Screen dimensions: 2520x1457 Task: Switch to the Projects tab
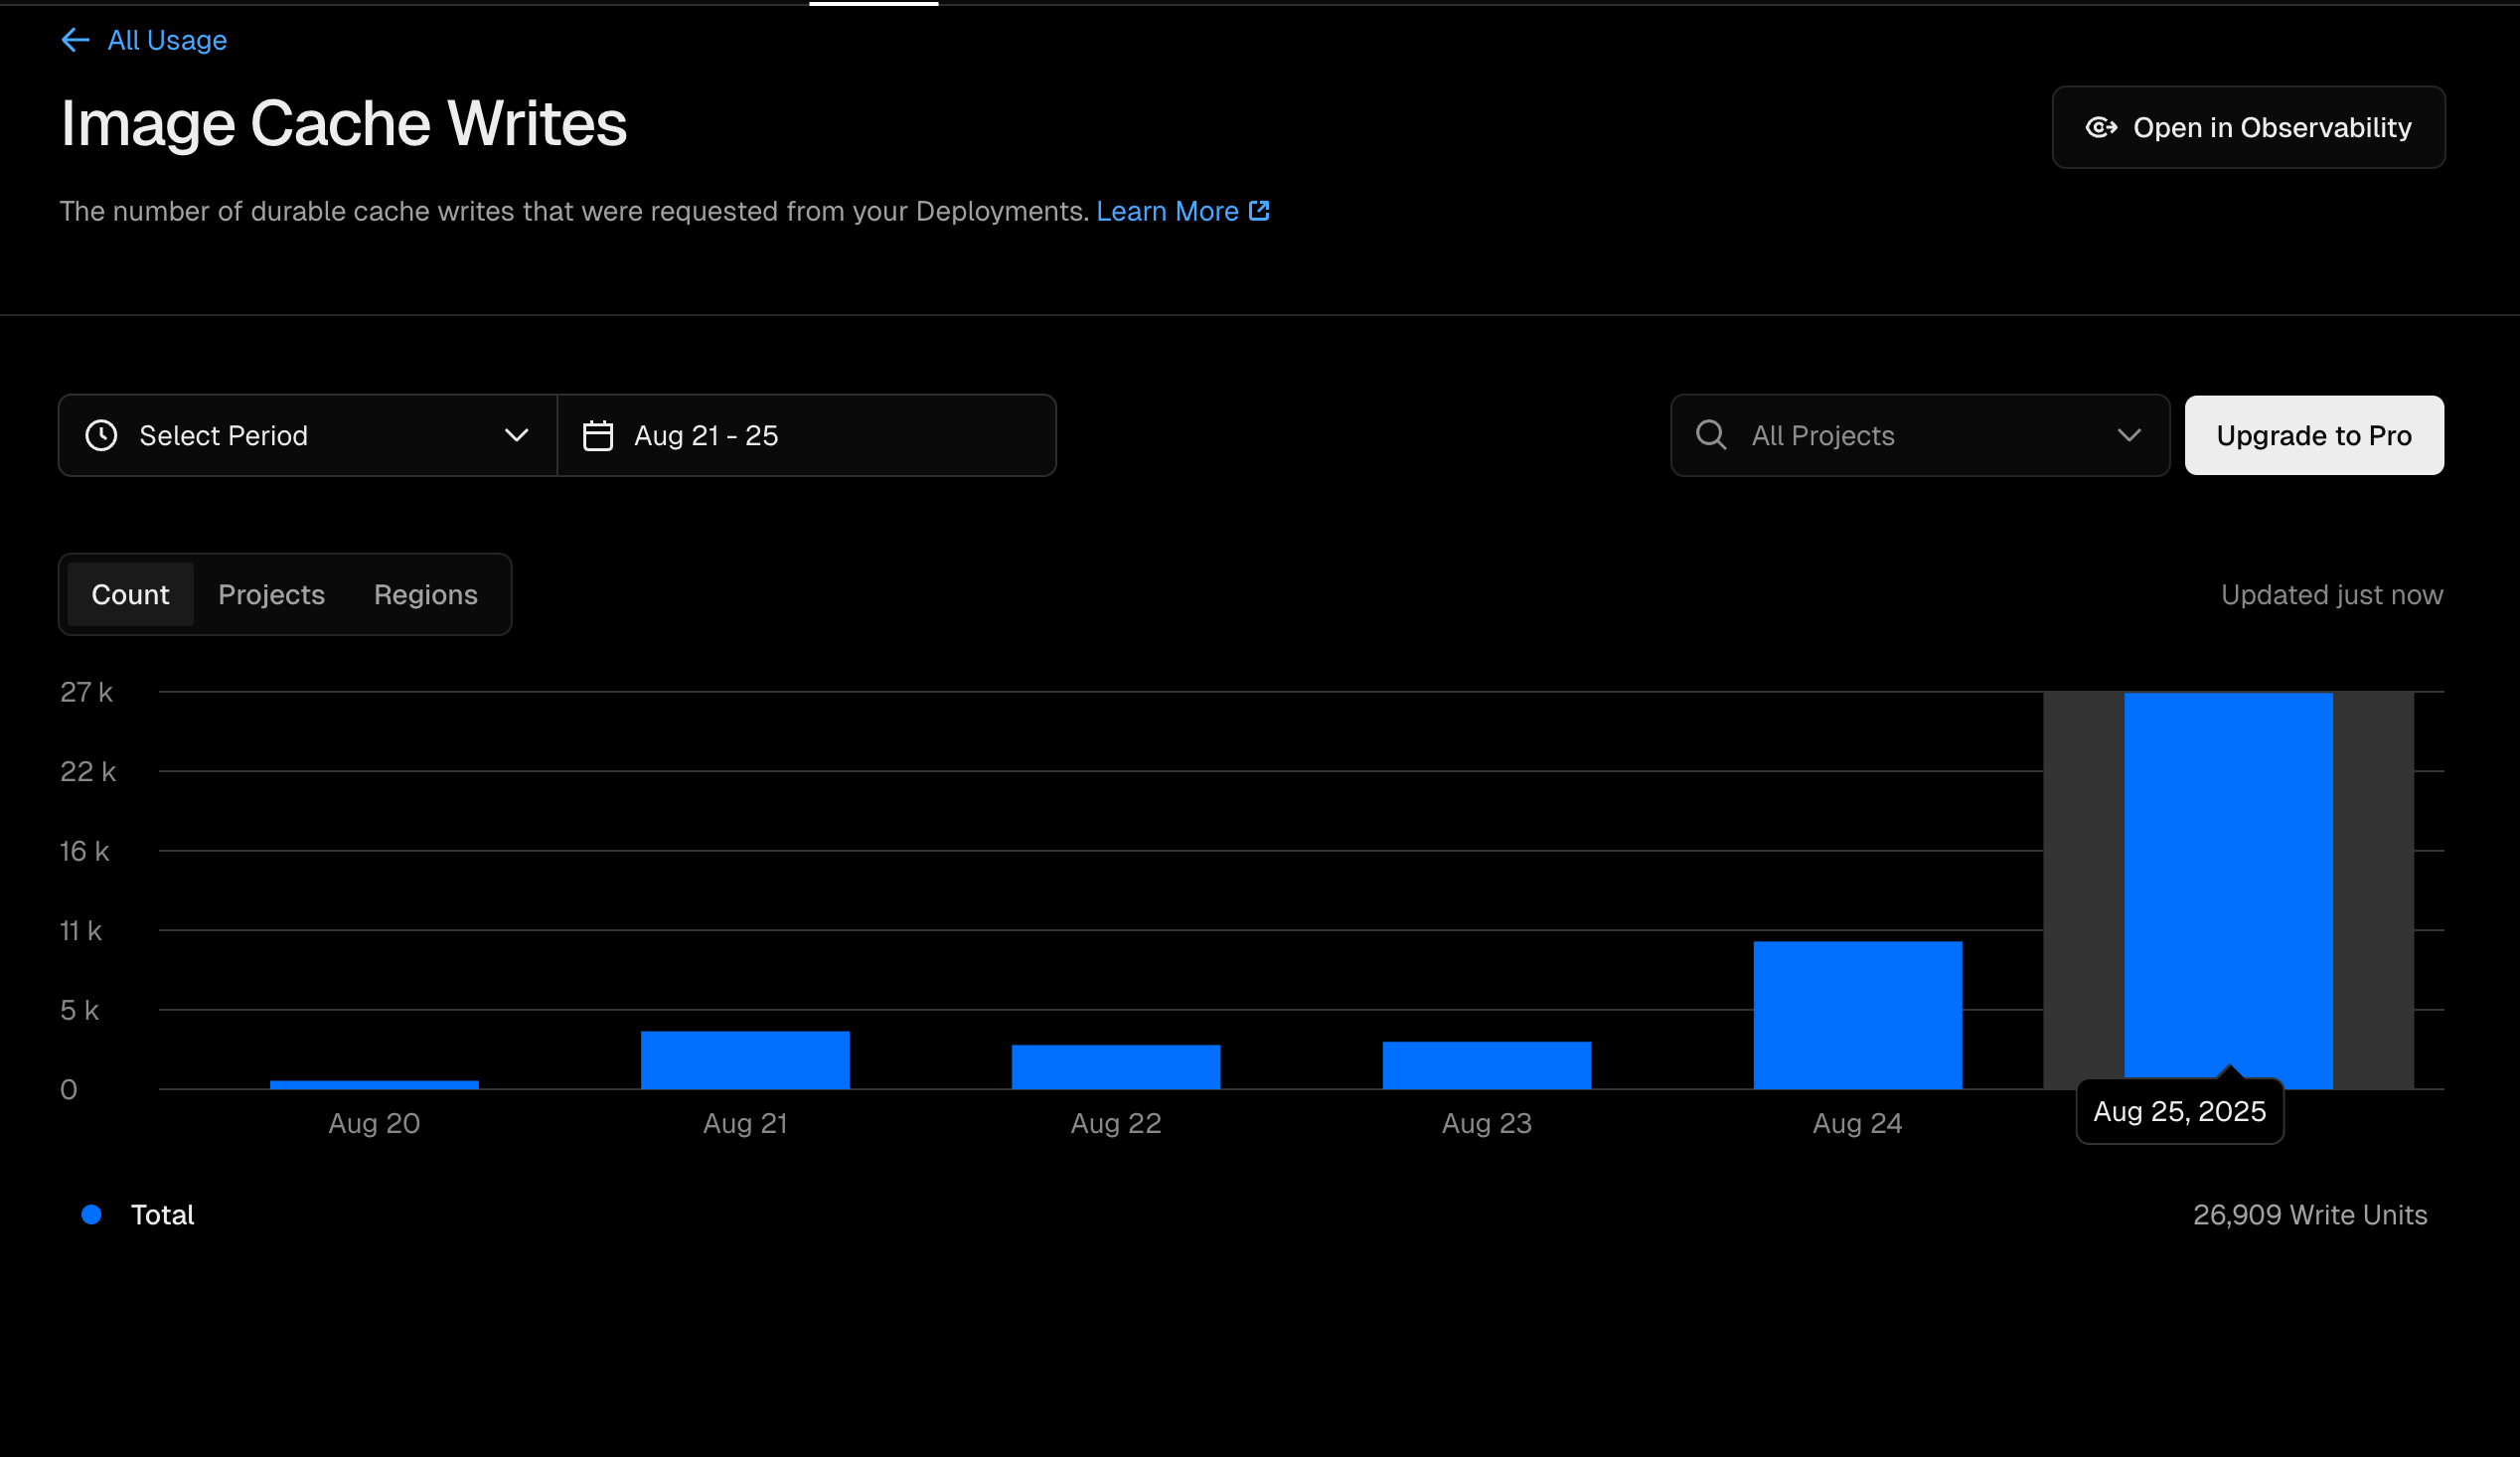pyautogui.click(x=271, y=595)
